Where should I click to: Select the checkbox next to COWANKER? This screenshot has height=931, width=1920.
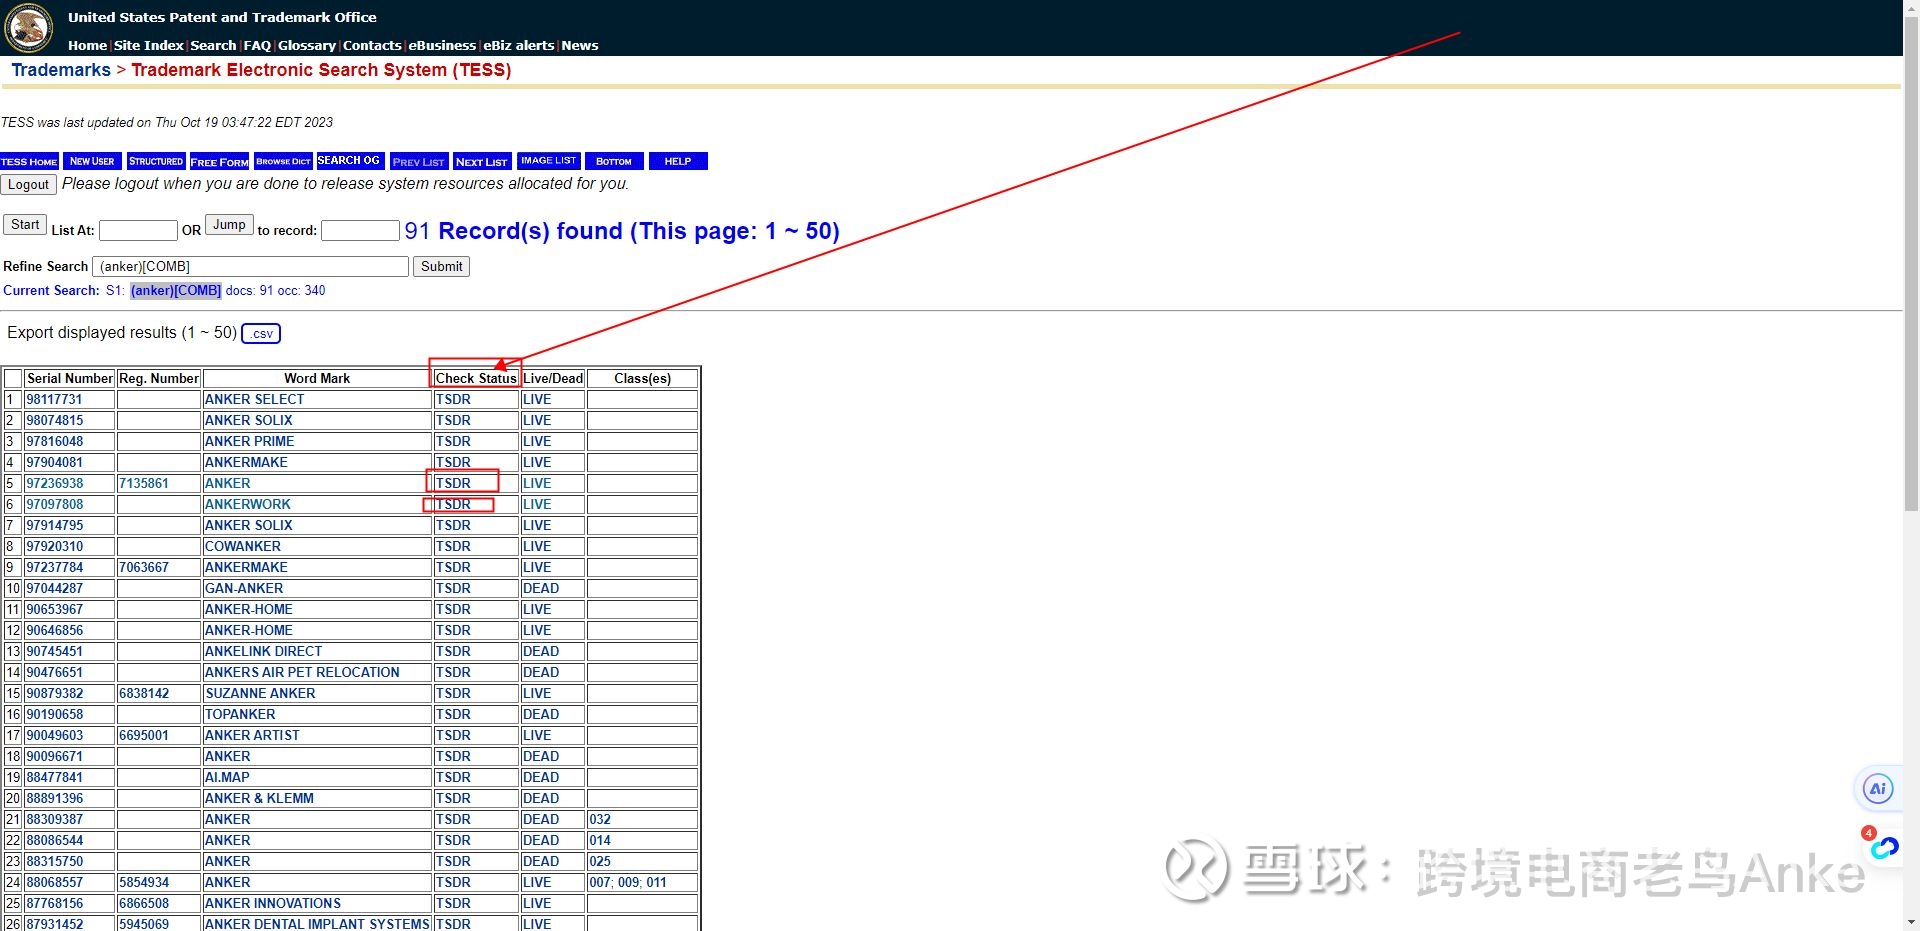pyautogui.click(x=13, y=546)
